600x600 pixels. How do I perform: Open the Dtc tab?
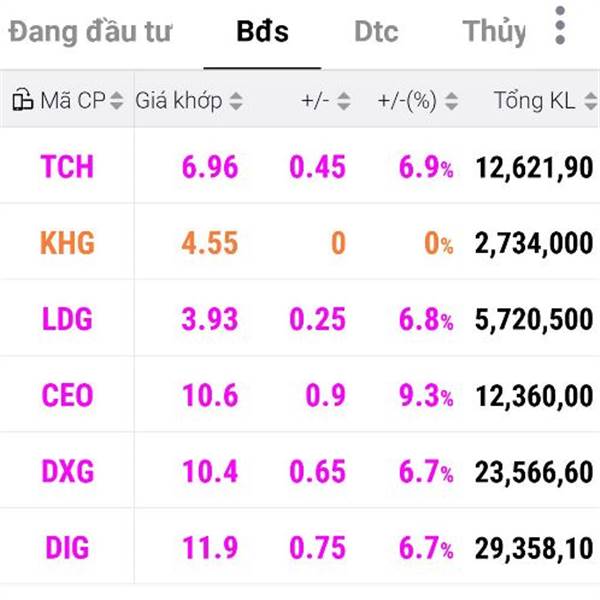coord(376,31)
